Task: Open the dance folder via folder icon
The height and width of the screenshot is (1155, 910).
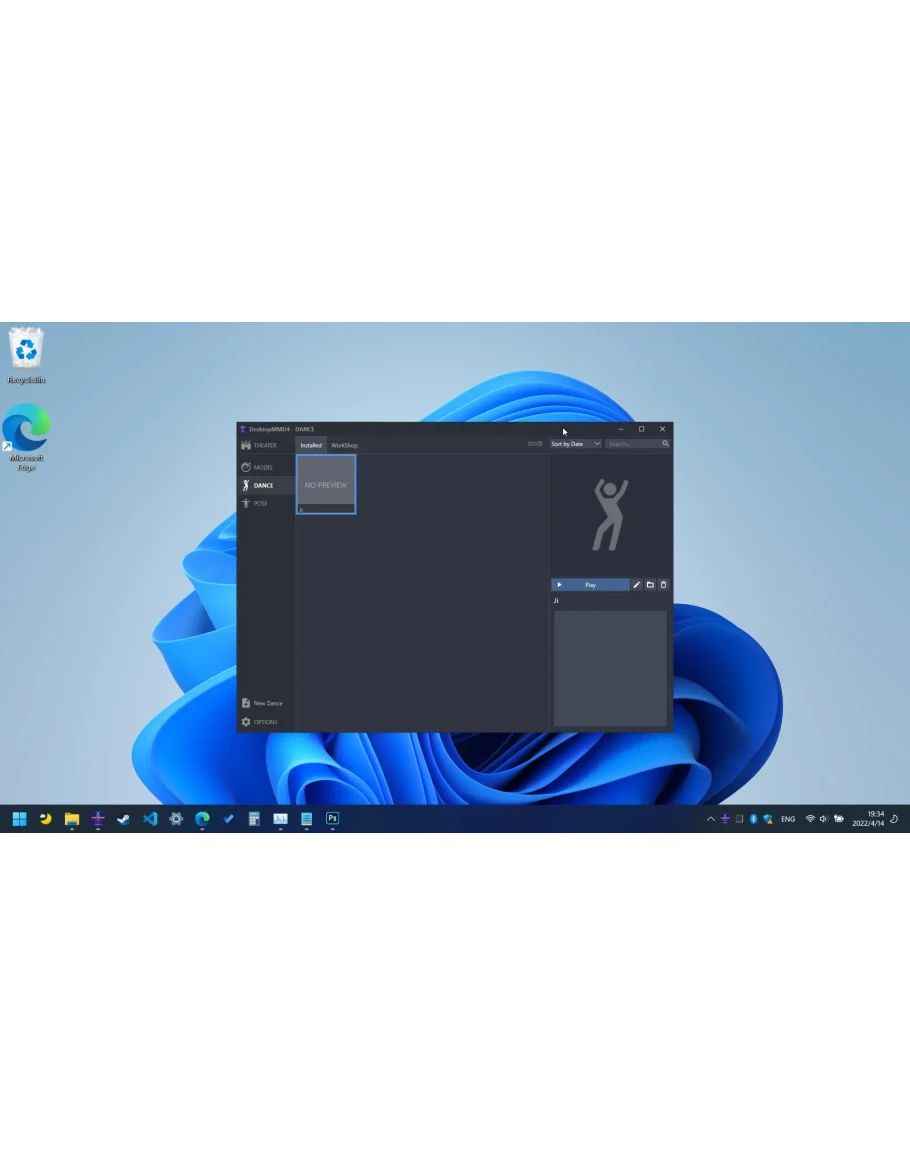Action: click(x=650, y=585)
